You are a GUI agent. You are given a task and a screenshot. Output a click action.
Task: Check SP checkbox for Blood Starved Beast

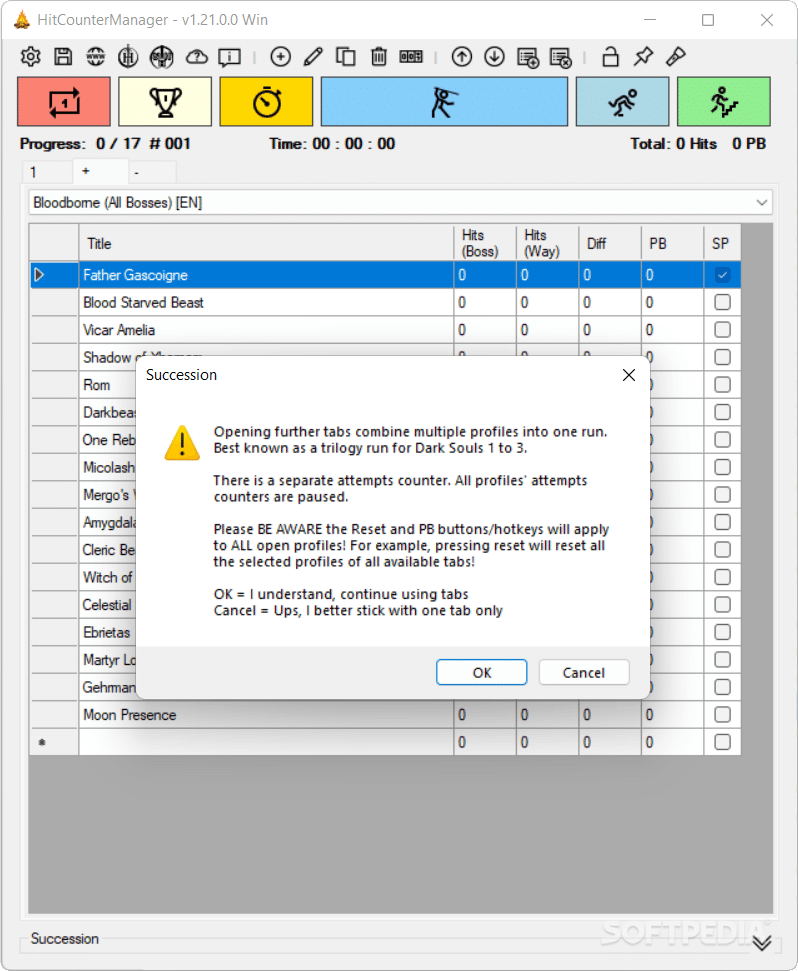click(x=722, y=302)
